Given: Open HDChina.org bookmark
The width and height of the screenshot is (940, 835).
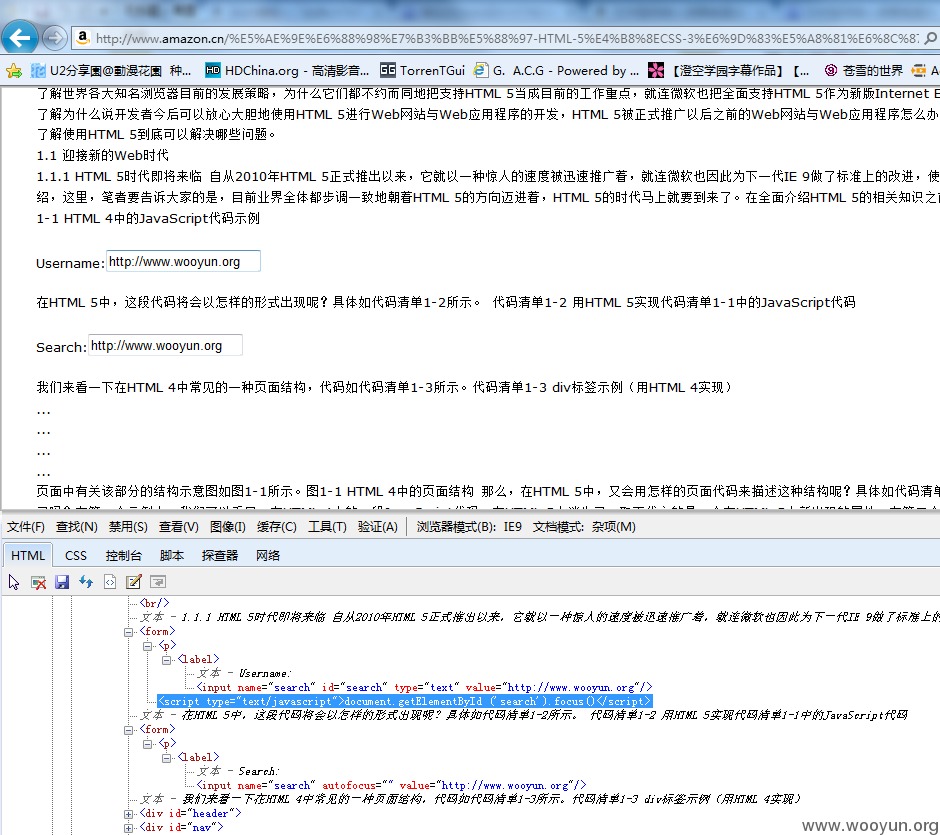Looking at the screenshot, I should click(x=286, y=71).
